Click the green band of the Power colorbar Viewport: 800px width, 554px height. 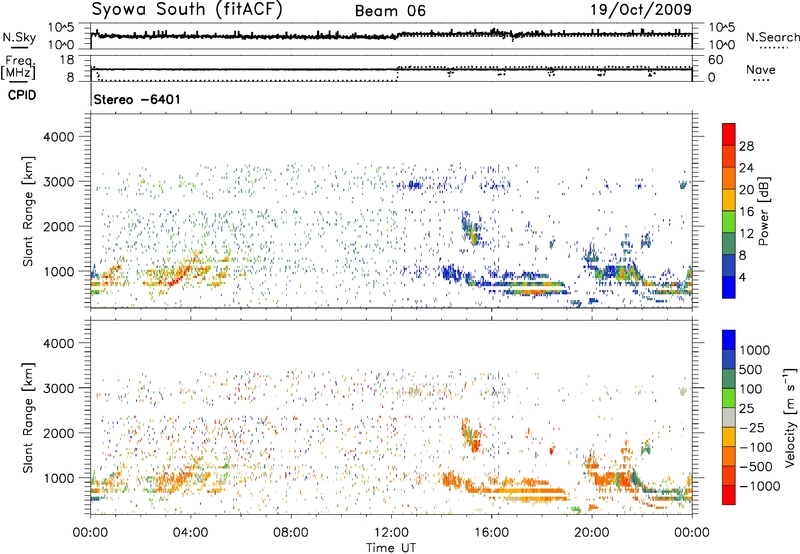click(x=729, y=221)
